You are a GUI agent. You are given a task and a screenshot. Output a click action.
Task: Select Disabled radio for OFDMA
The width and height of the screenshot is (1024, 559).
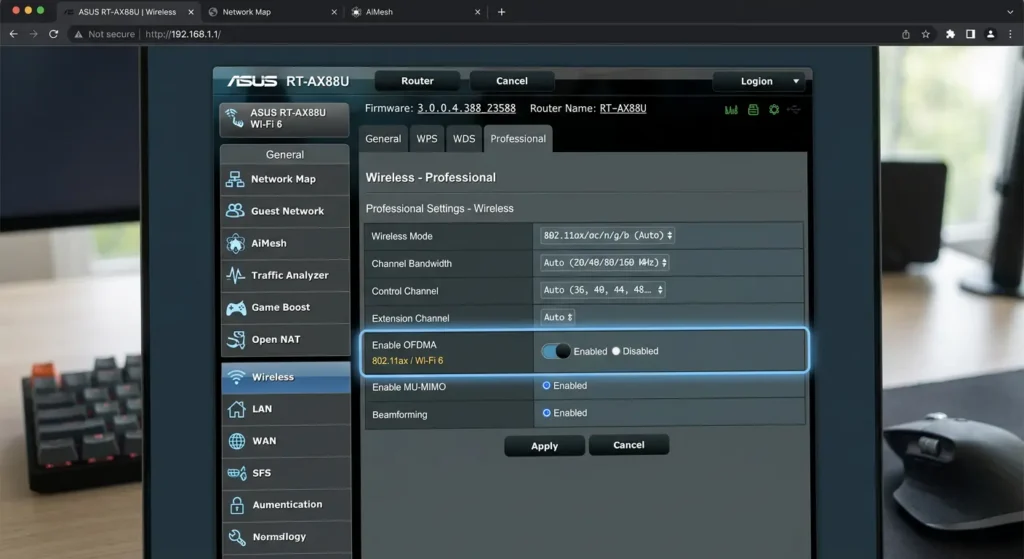click(x=616, y=351)
